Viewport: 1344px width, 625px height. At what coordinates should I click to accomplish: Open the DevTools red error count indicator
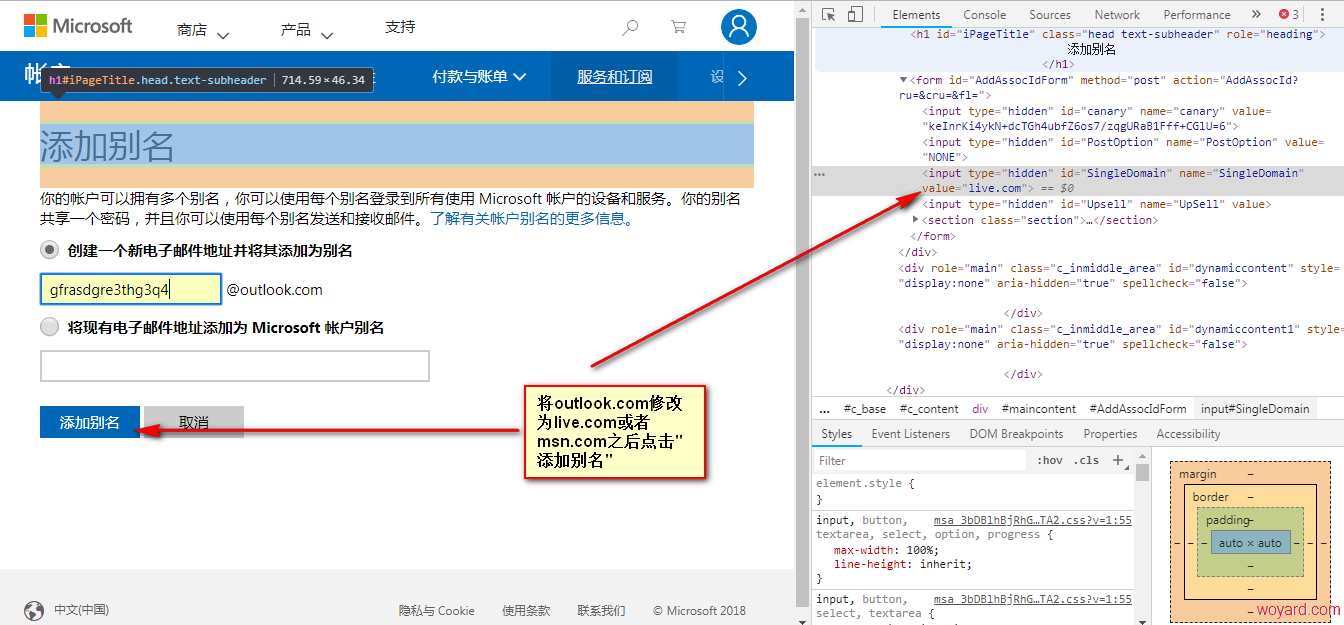[x=1288, y=14]
